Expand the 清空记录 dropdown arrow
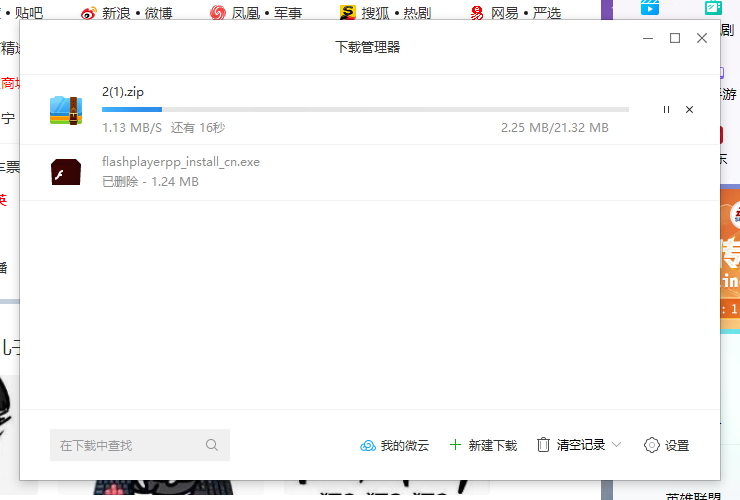This screenshot has width=740, height=500. point(616,445)
